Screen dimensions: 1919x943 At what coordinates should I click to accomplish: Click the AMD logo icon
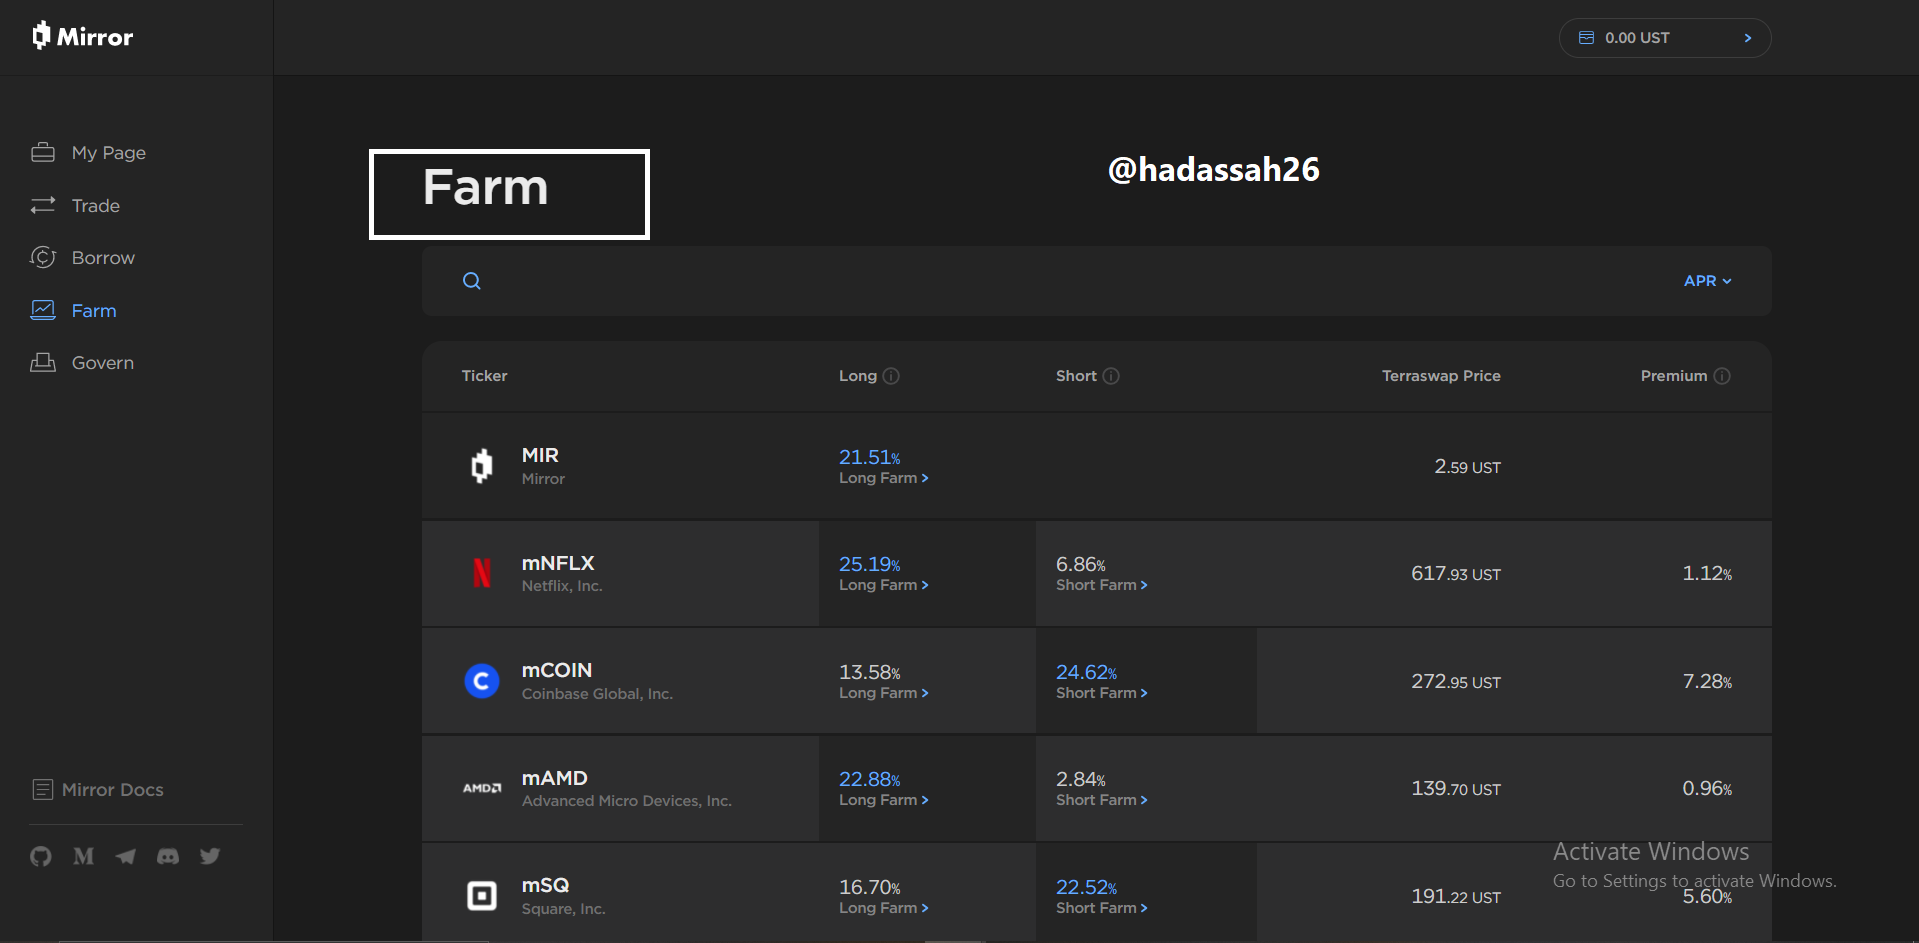pyautogui.click(x=482, y=788)
